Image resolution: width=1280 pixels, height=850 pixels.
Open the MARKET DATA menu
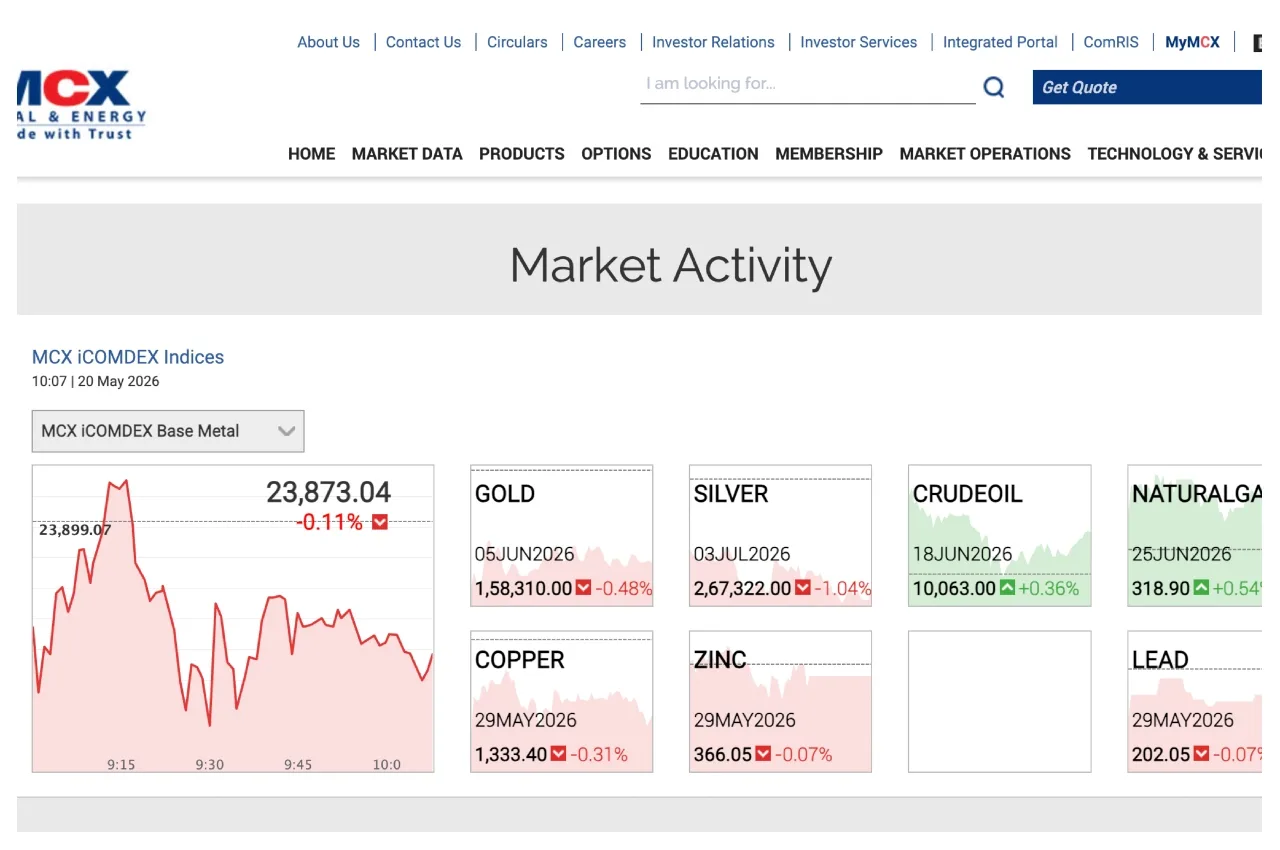[407, 154]
